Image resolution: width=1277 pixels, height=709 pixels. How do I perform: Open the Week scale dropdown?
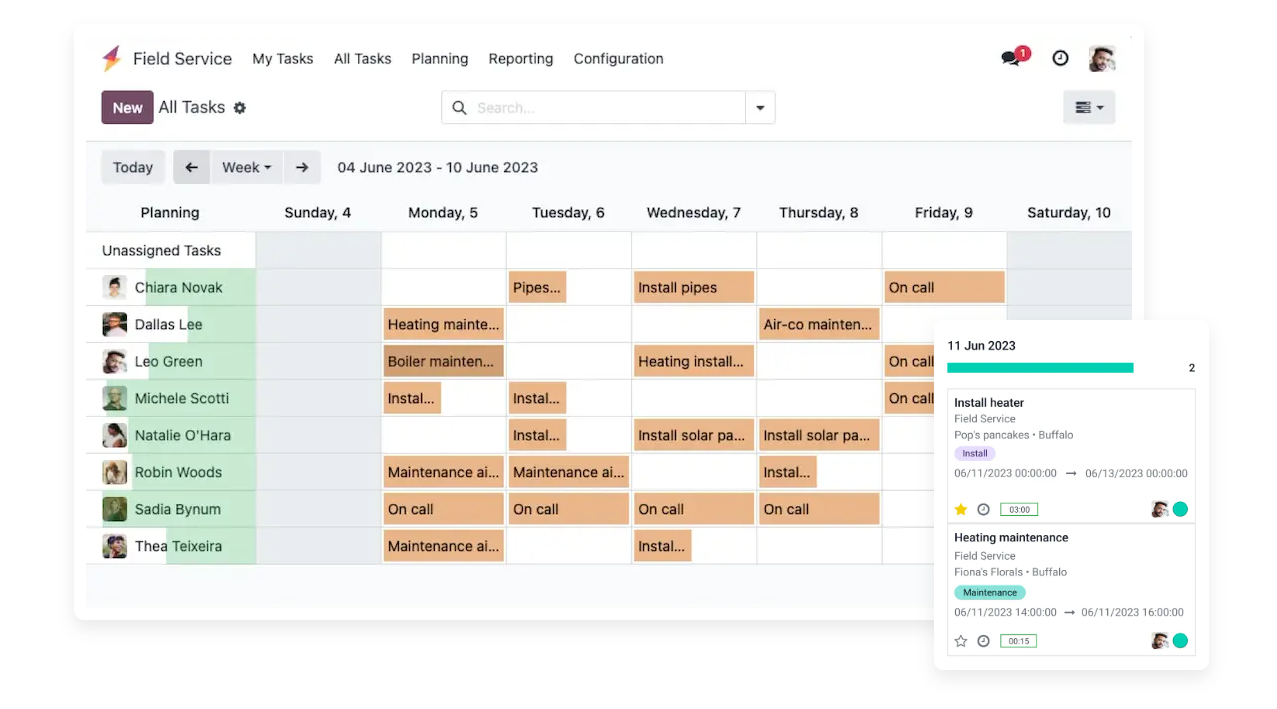point(247,167)
